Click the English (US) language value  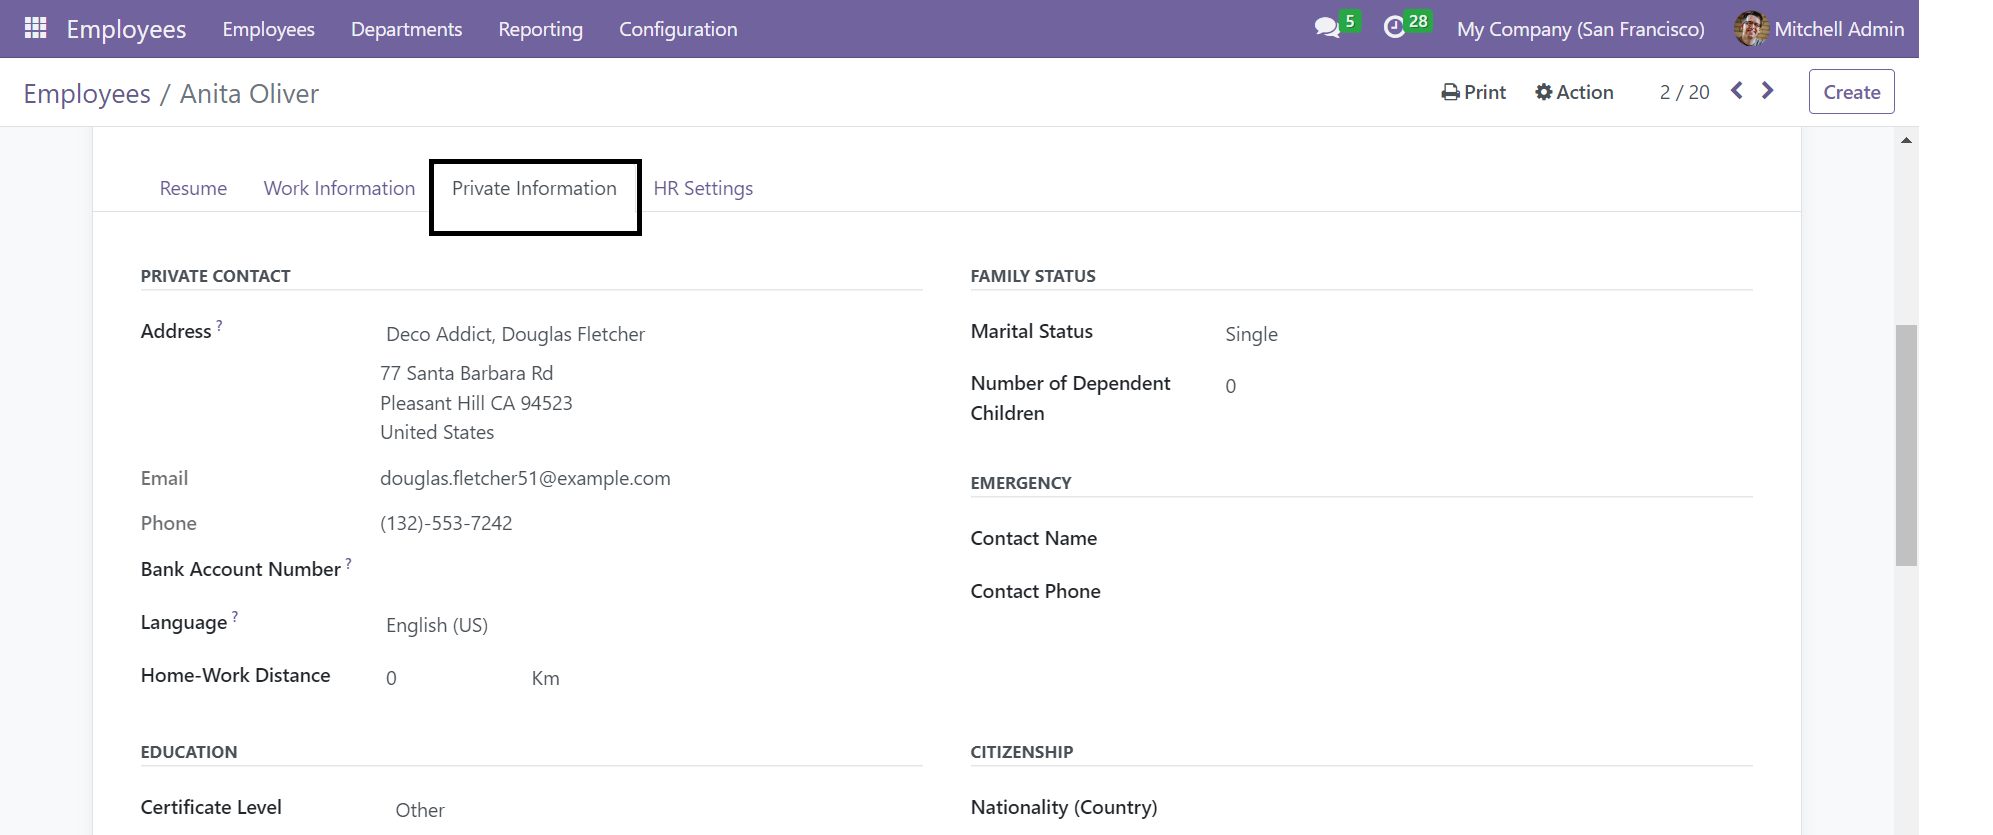pyautogui.click(x=437, y=625)
